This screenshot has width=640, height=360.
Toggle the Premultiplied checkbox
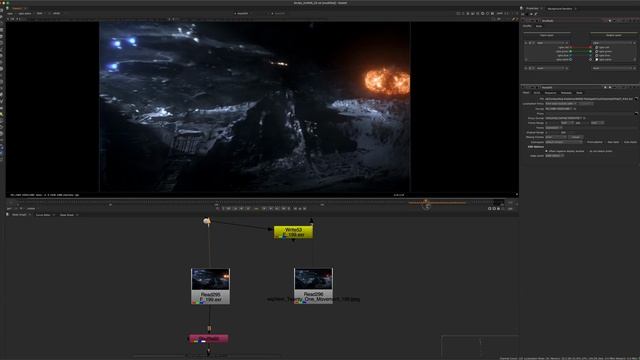pos(594,142)
